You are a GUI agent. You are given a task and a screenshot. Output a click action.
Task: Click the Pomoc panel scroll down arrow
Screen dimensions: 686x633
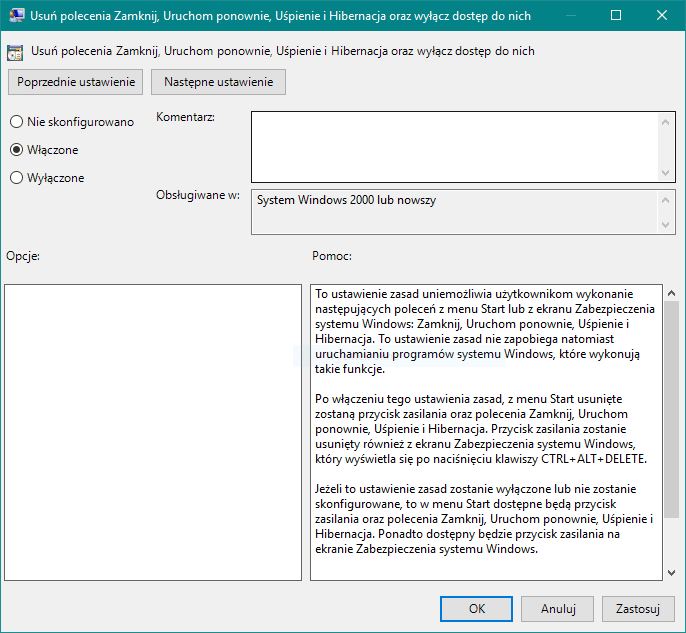[672, 573]
